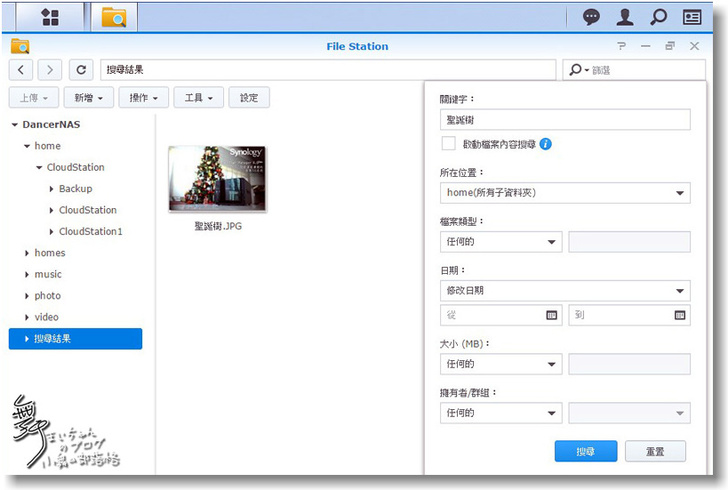Click the back navigation arrow

pyautogui.click(x=23, y=70)
